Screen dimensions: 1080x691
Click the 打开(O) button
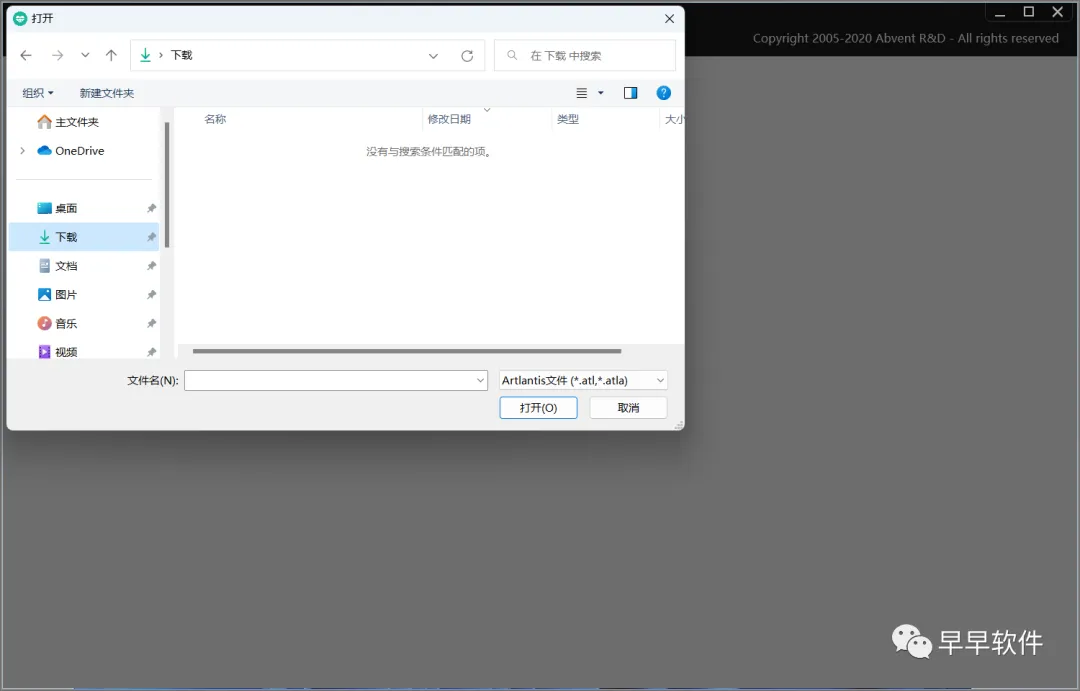(539, 408)
